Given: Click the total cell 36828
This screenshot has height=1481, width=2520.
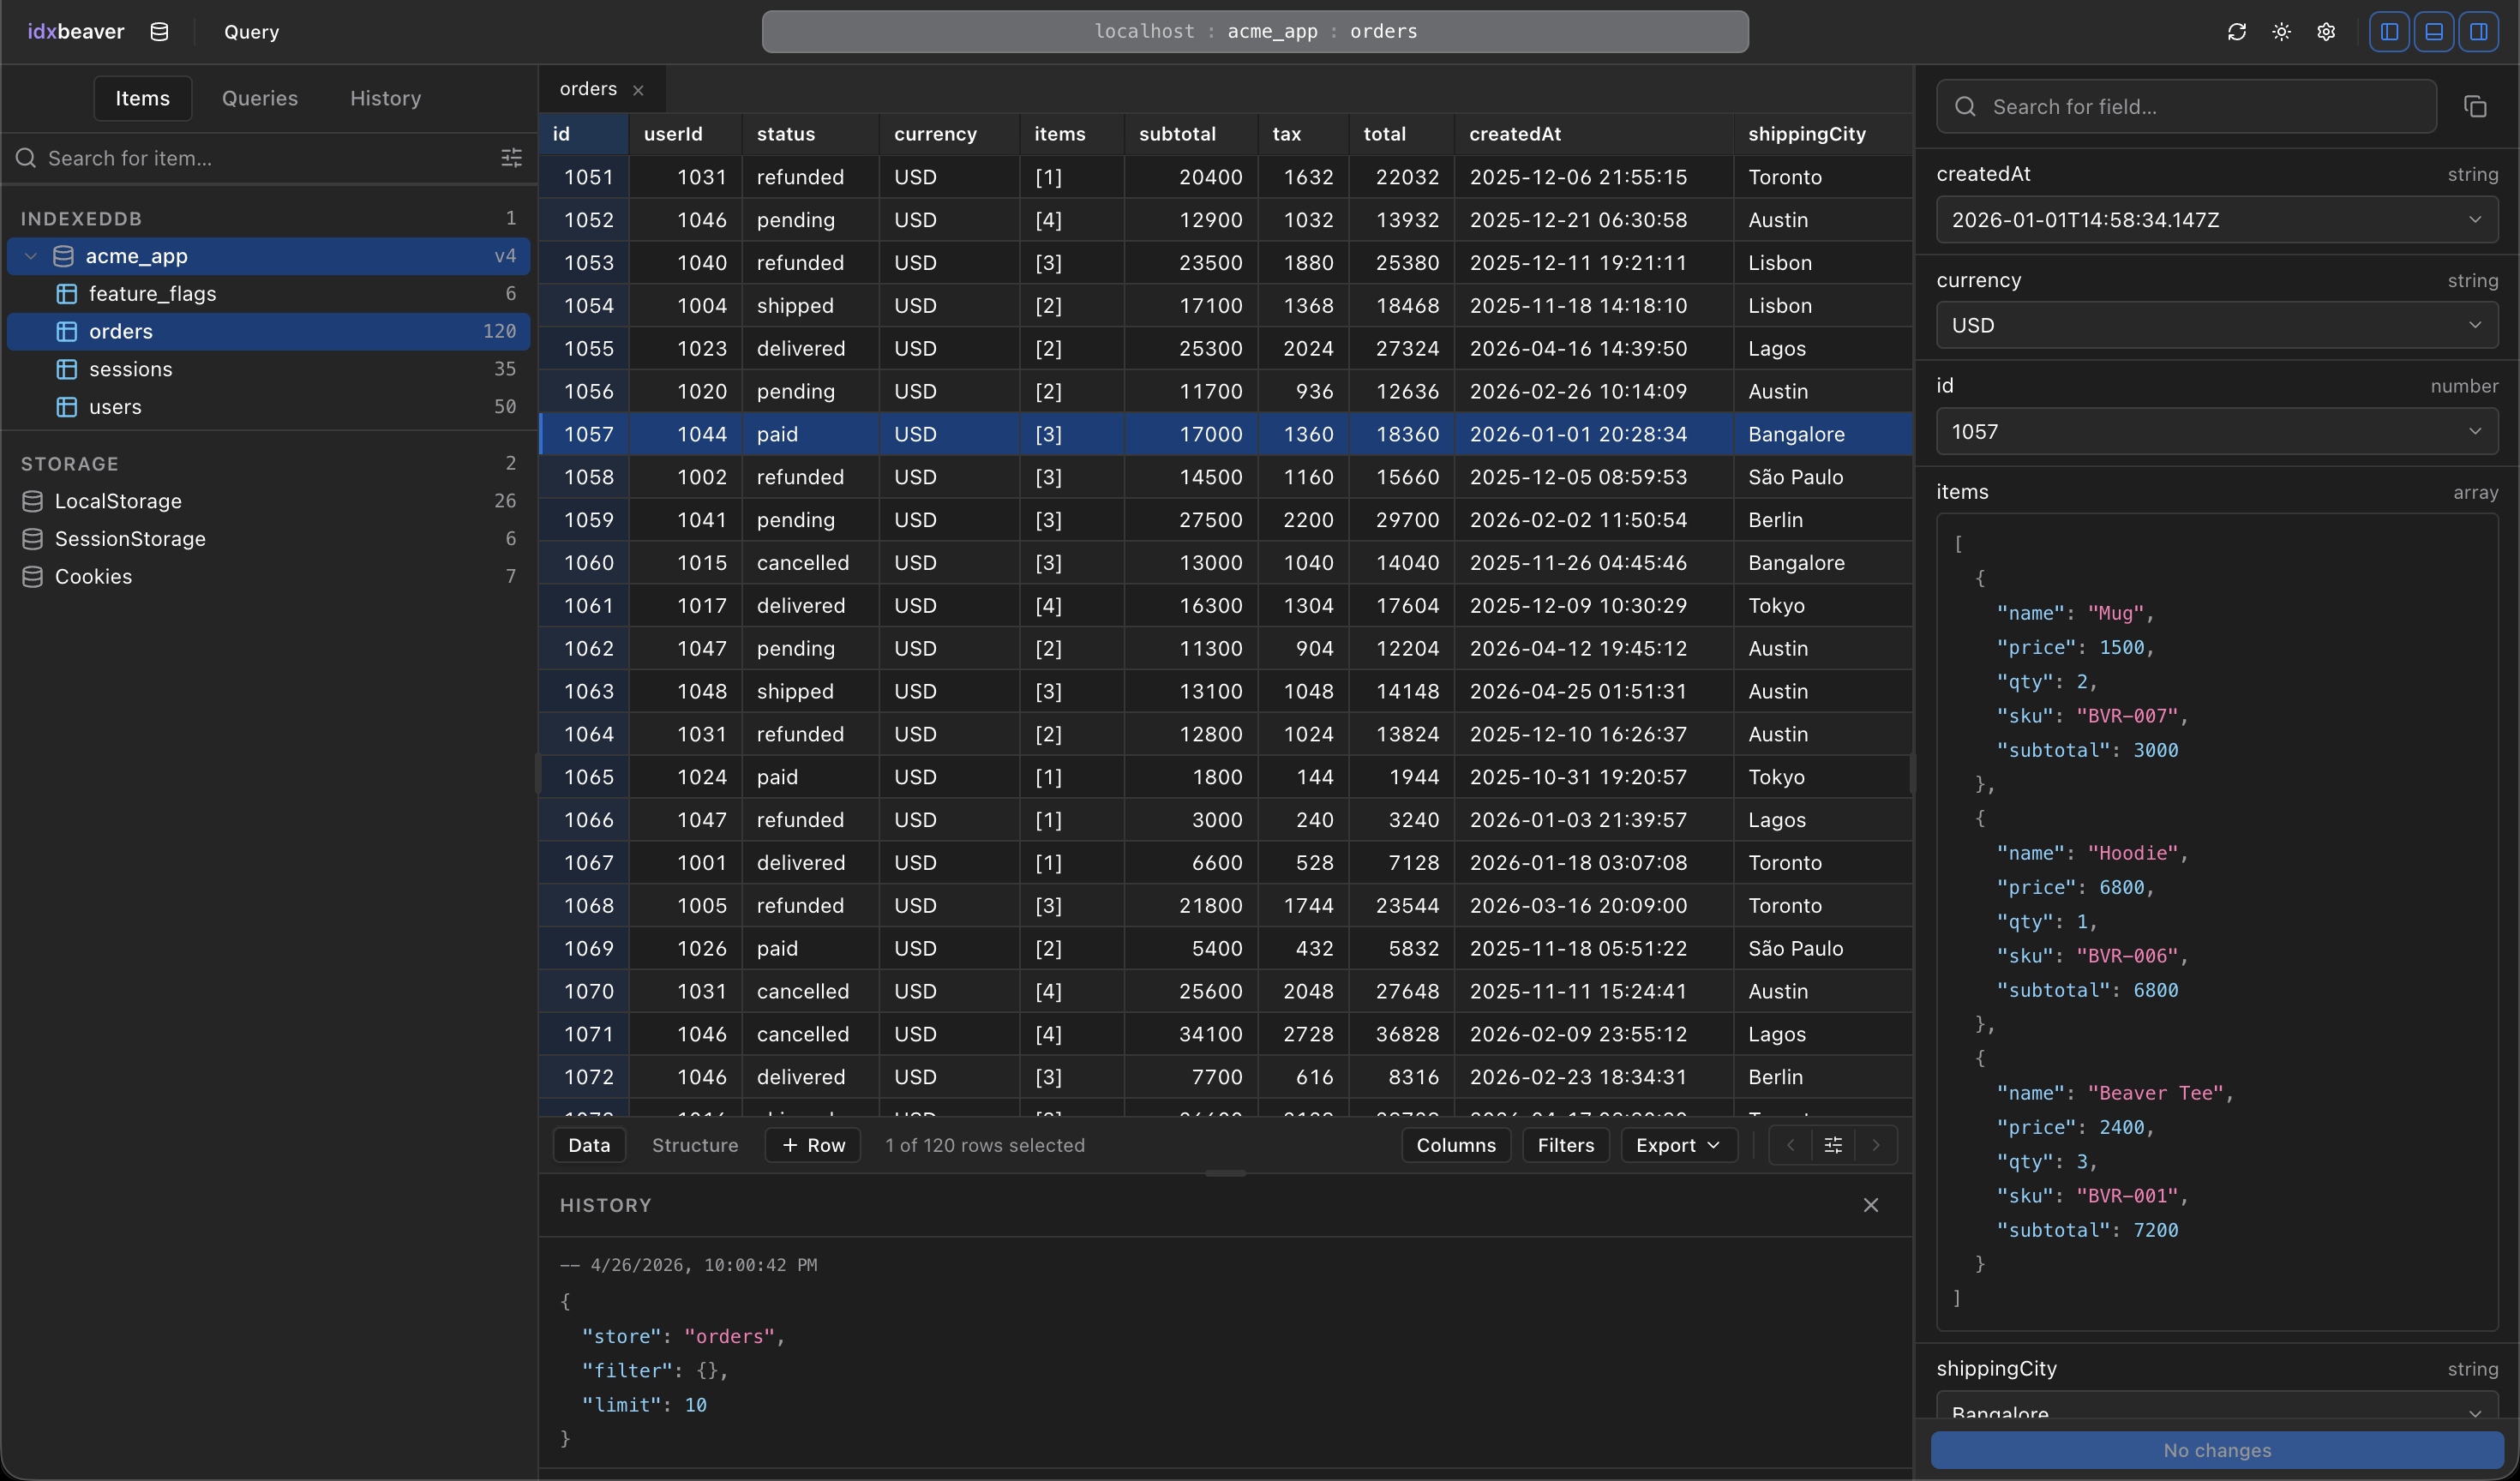Looking at the screenshot, I should [x=1401, y=1034].
